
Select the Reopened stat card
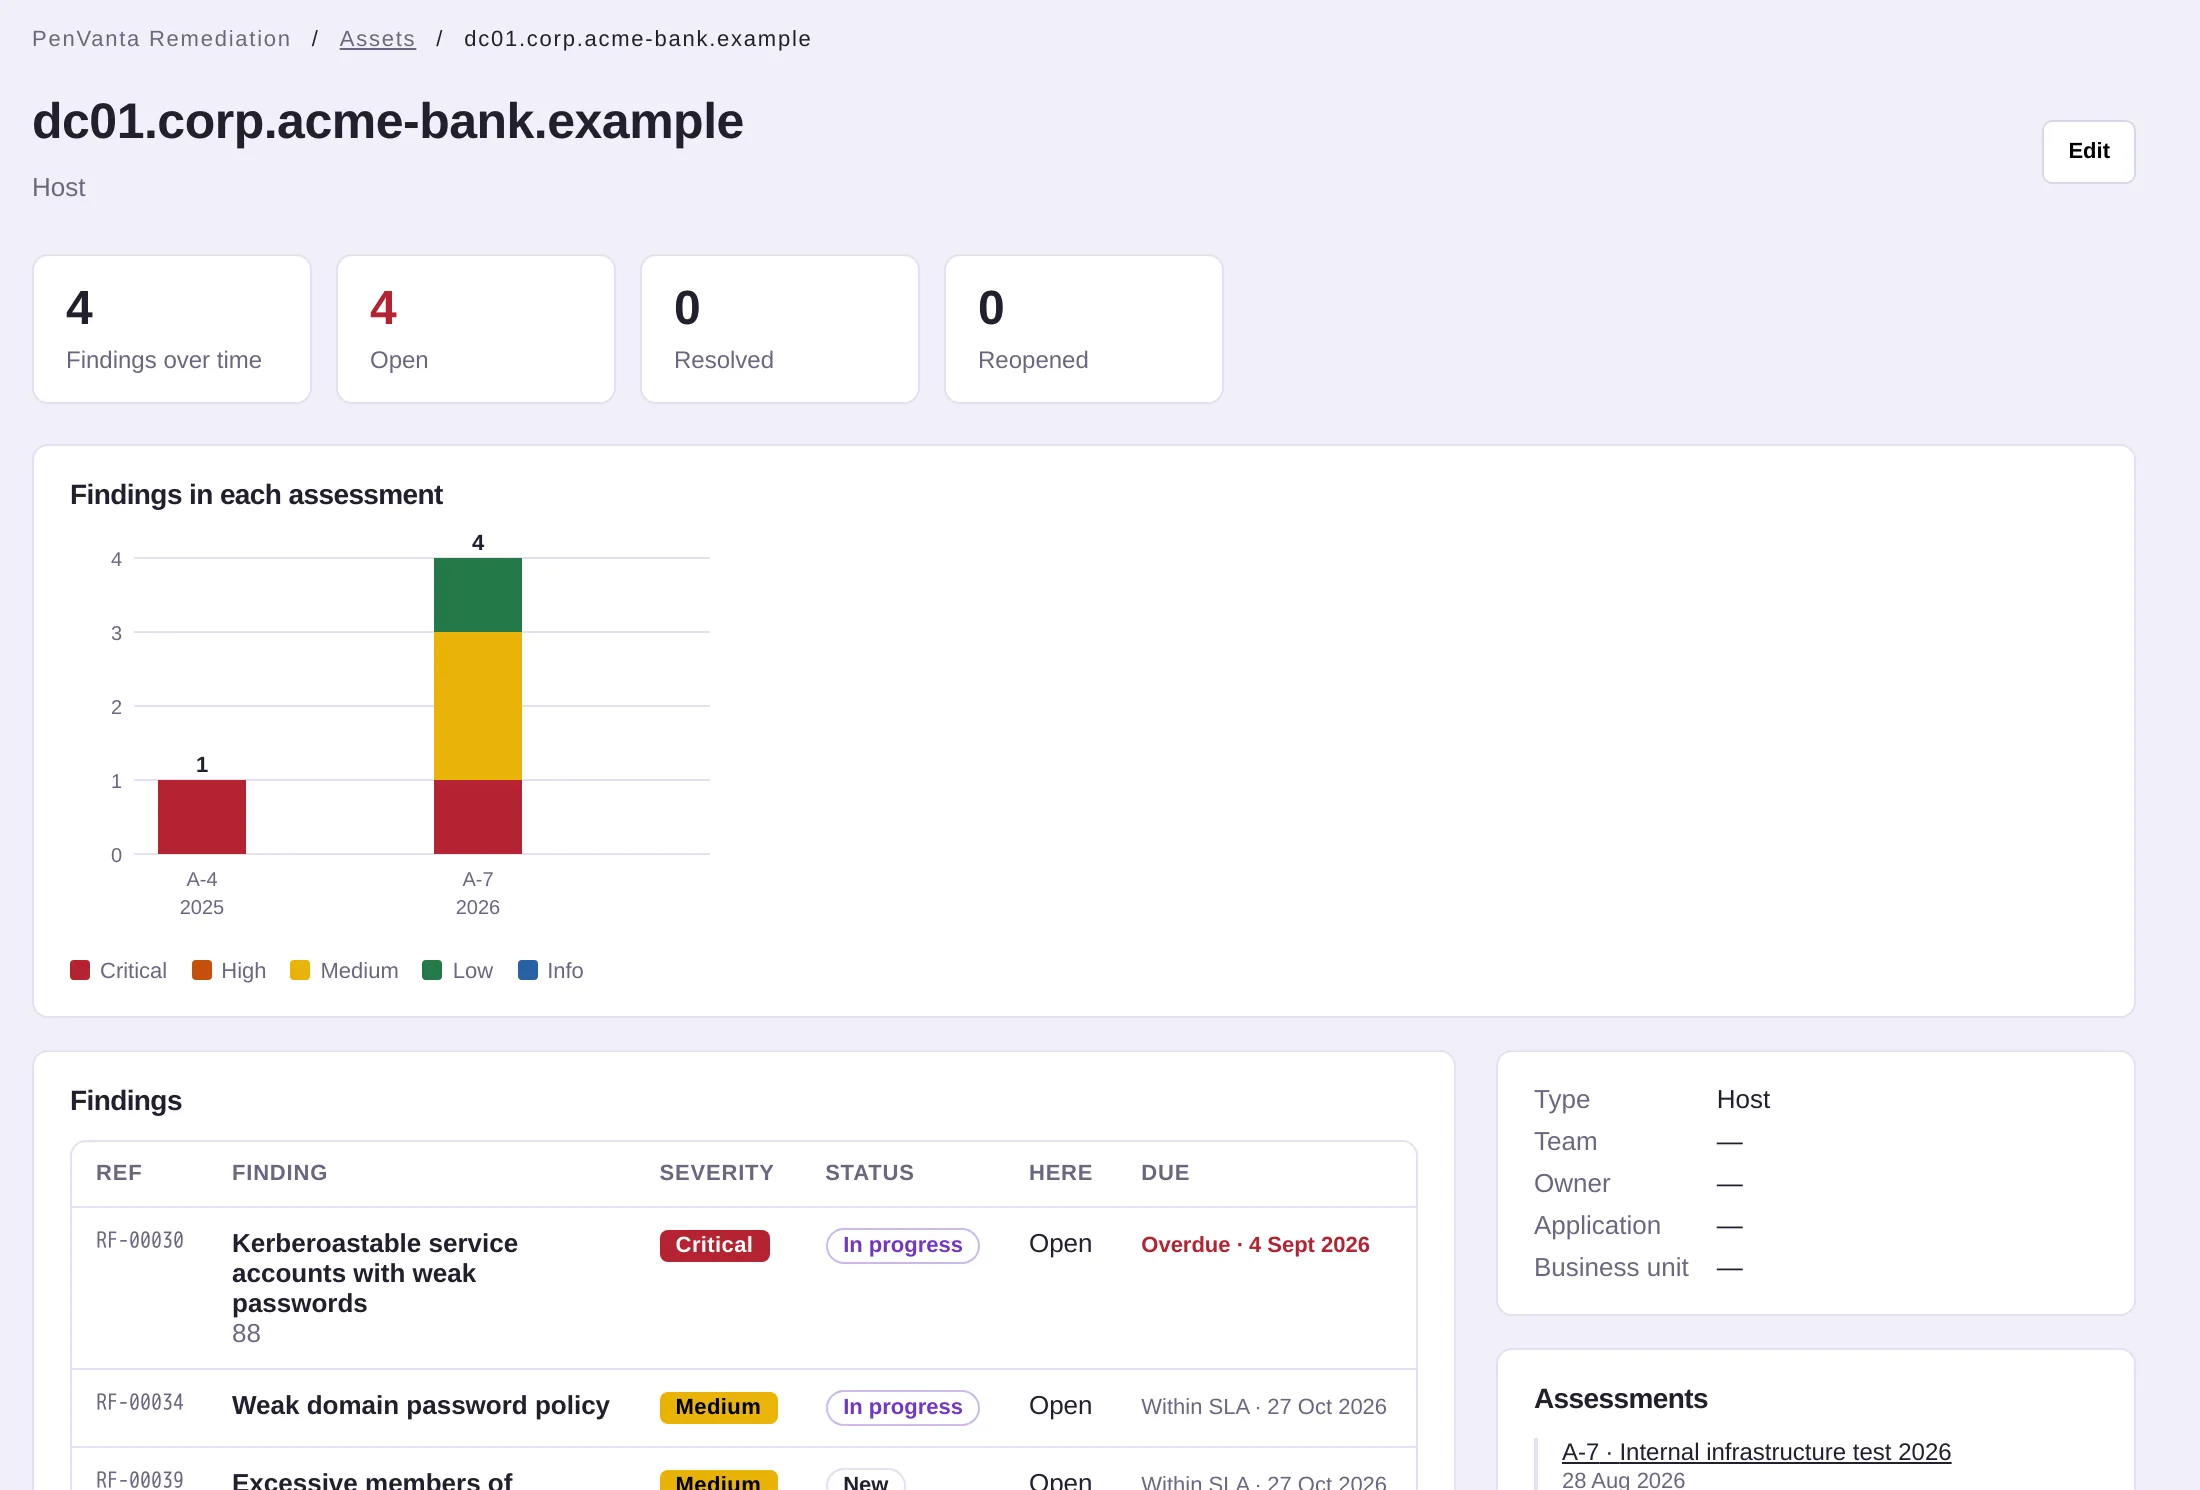point(1084,329)
